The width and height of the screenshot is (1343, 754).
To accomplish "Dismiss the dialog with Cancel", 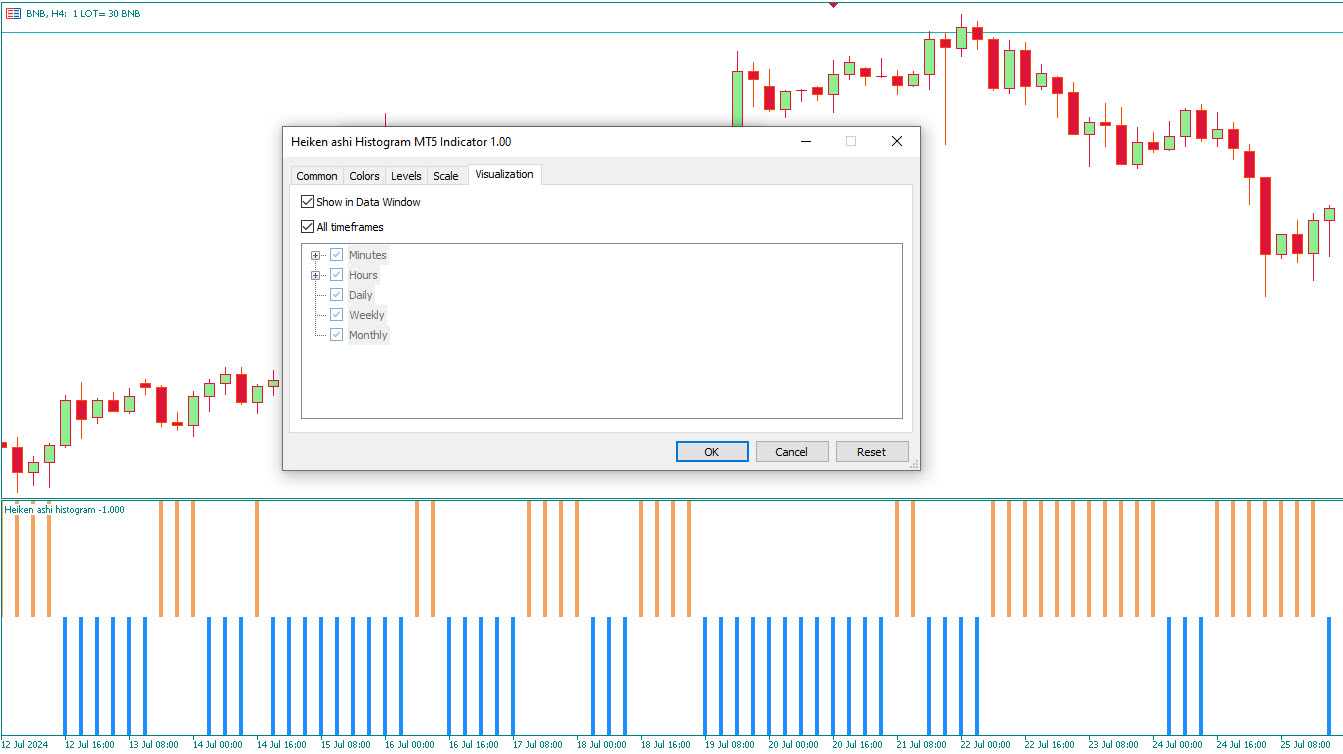I will pyautogui.click(x=791, y=451).
